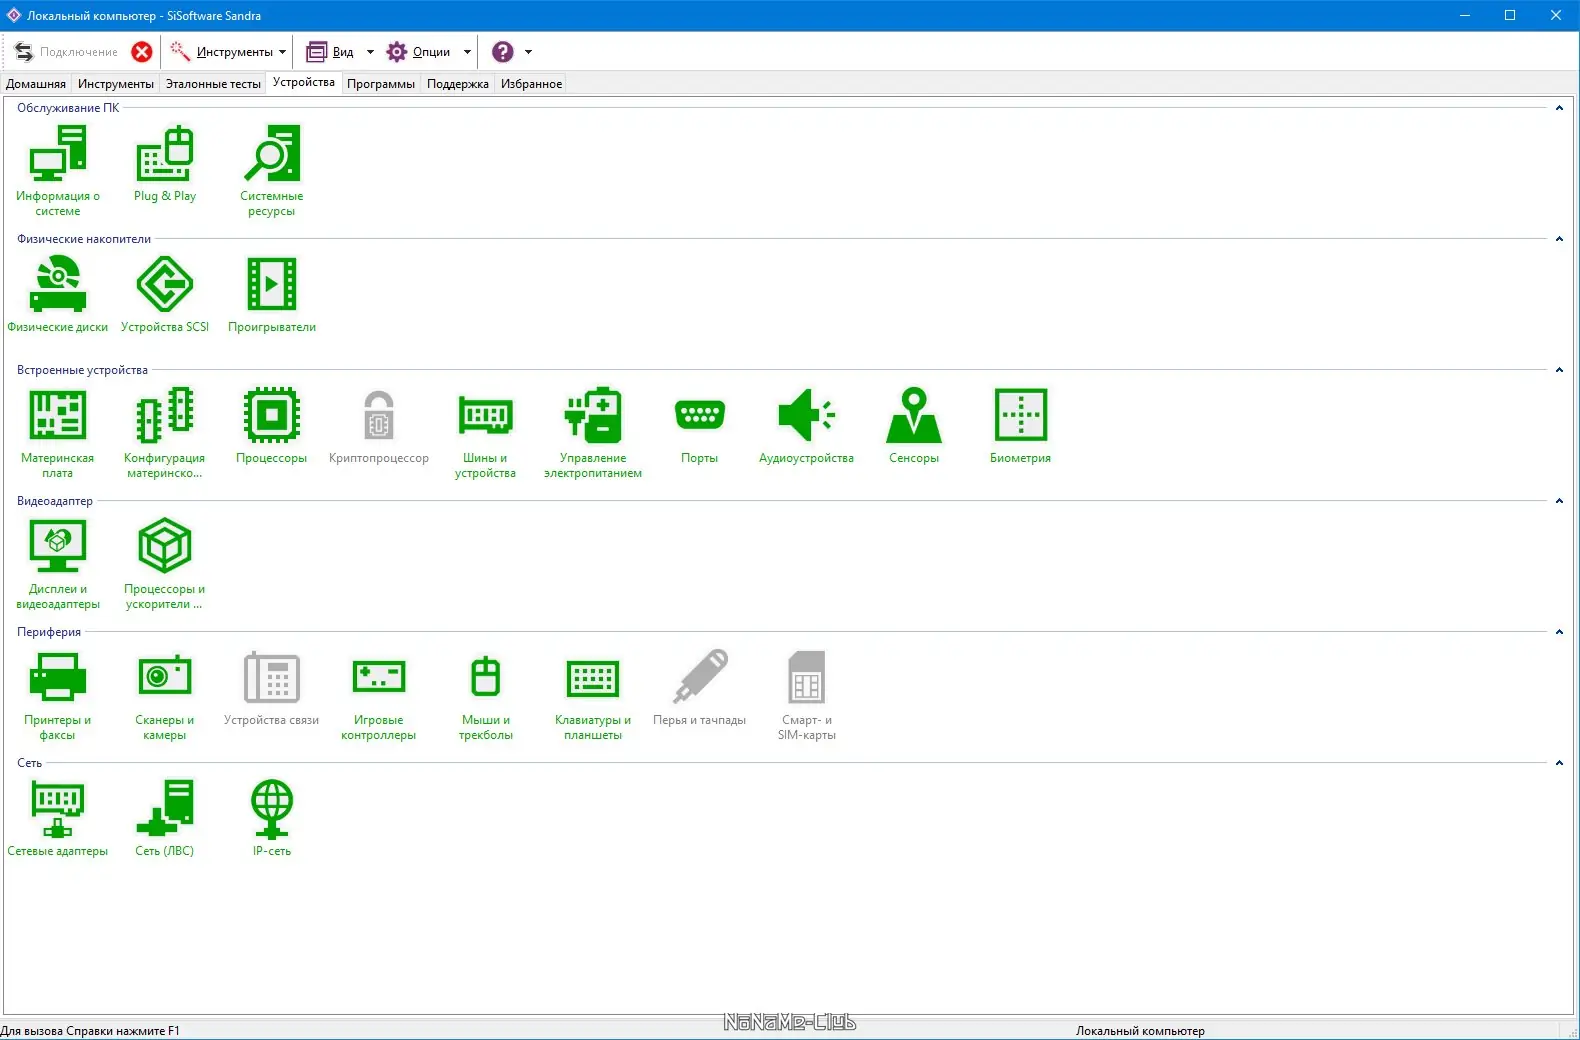The height and width of the screenshot is (1040, 1580).
Task: Open the Инструменты toolbar menu
Action: pos(228,52)
